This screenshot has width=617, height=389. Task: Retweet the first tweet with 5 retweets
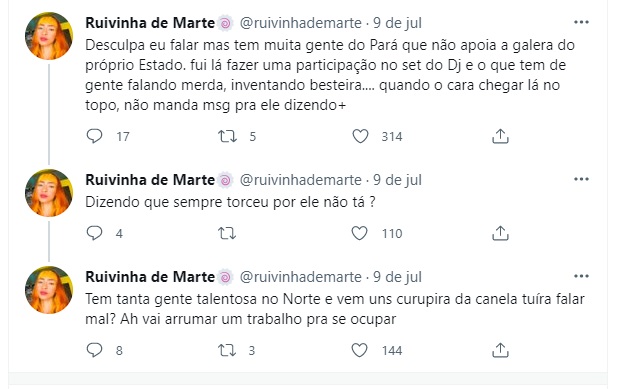227,136
